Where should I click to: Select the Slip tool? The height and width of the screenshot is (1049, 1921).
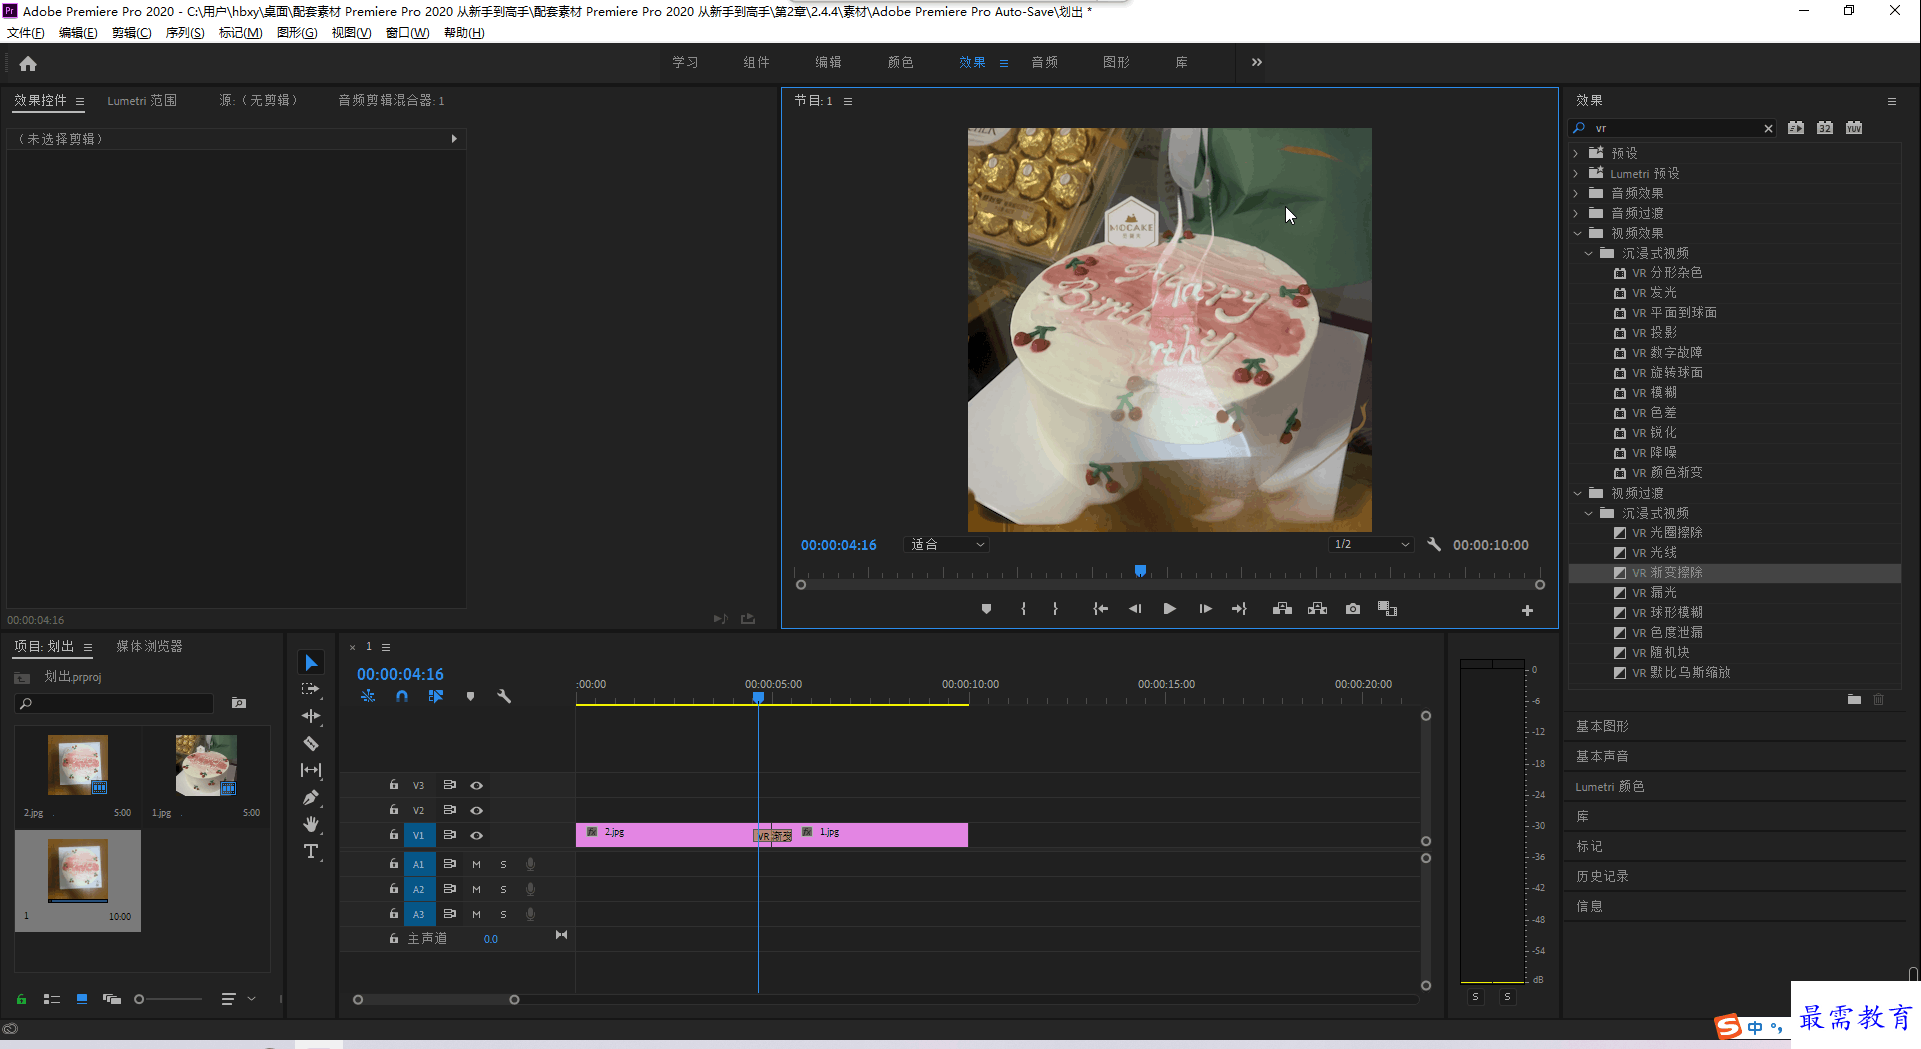pyautogui.click(x=311, y=770)
